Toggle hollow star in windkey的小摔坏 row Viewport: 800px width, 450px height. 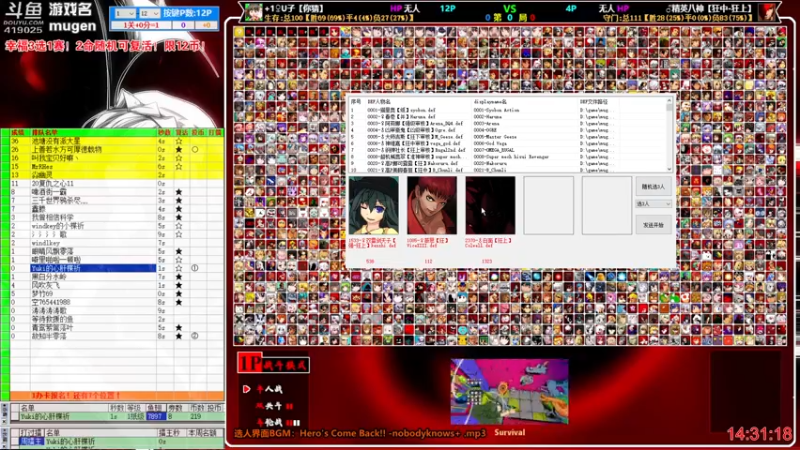click(179, 226)
